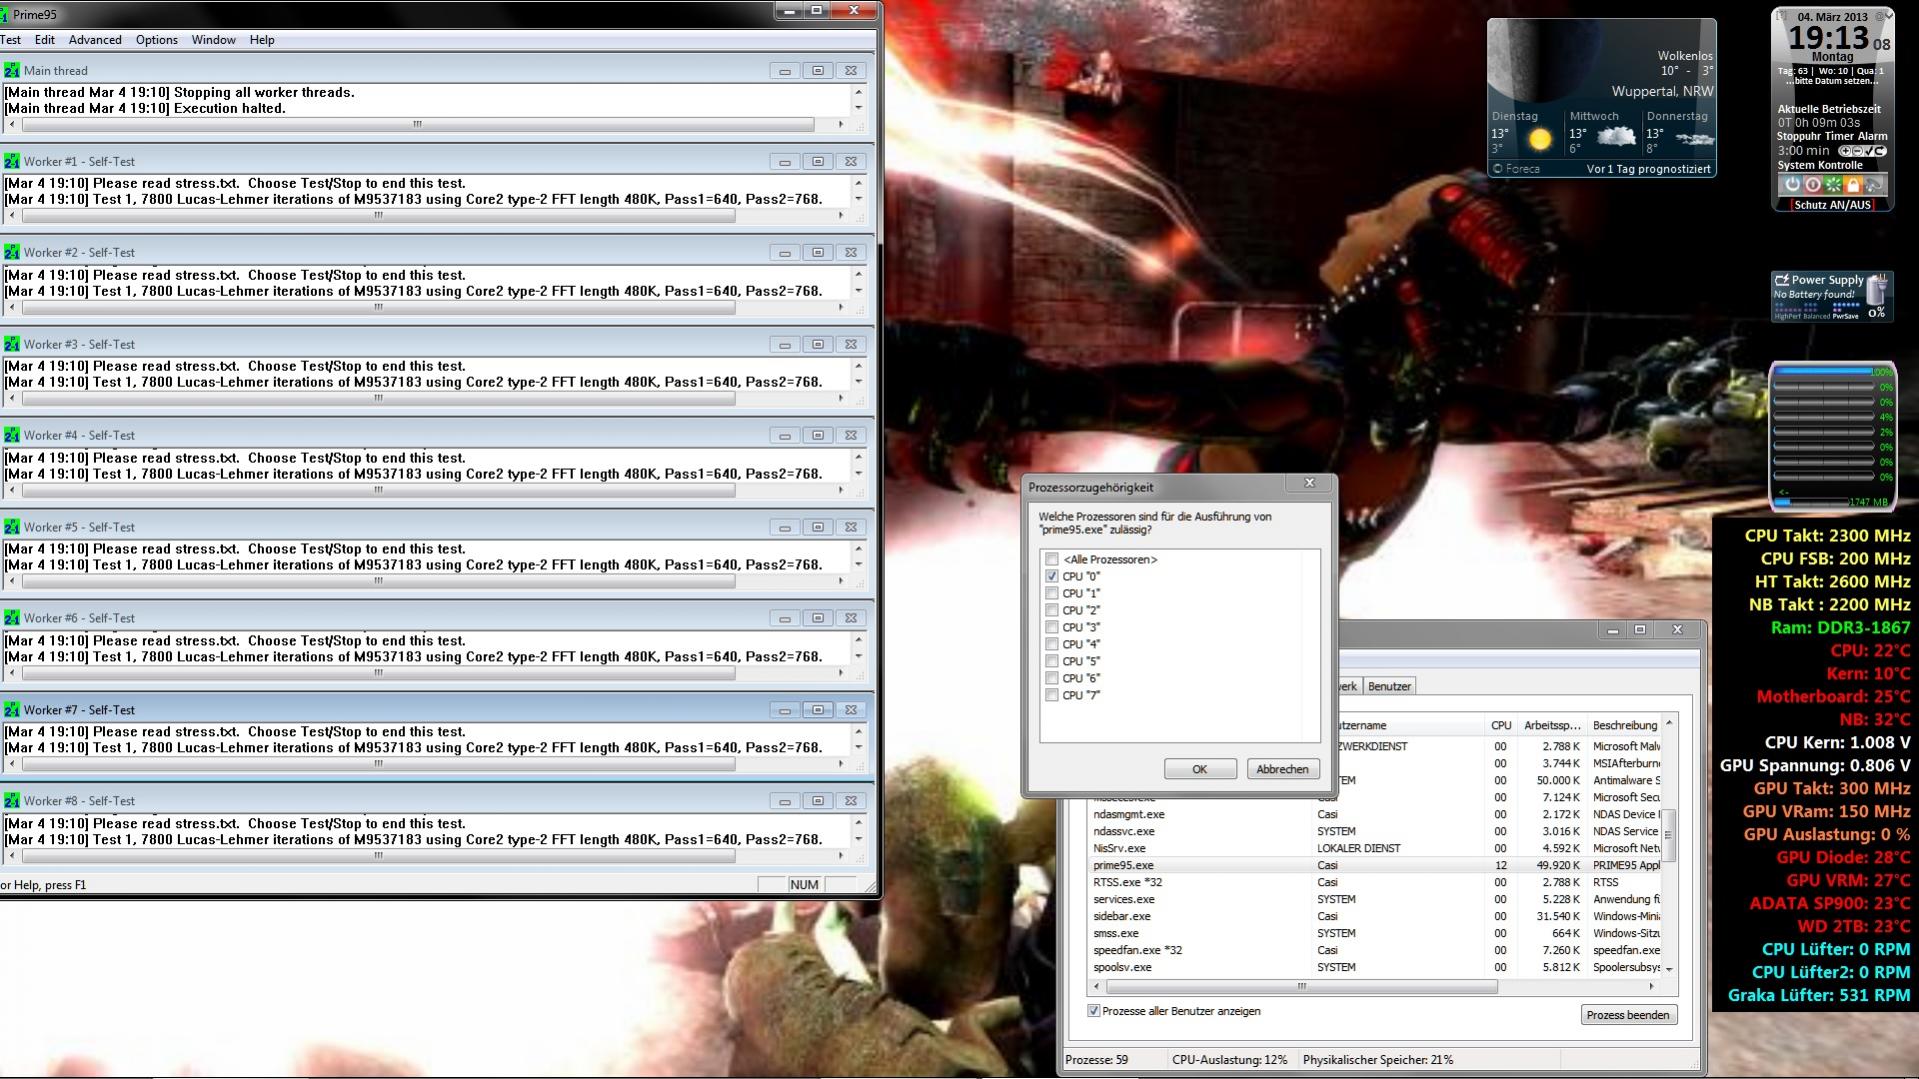The image size is (1919, 1079).
Task: Open the Window menu in Prime95
Action: [x=213, y=40]
